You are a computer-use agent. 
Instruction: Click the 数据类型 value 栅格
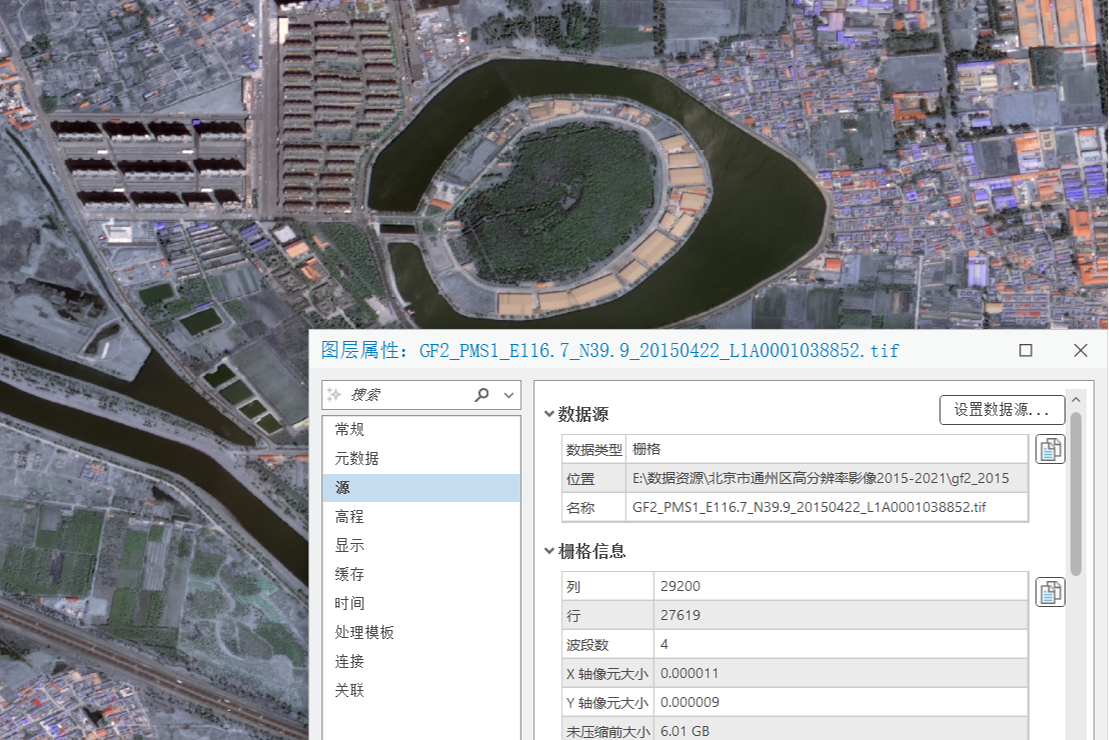pyautogui.click(x=646, y=449)
